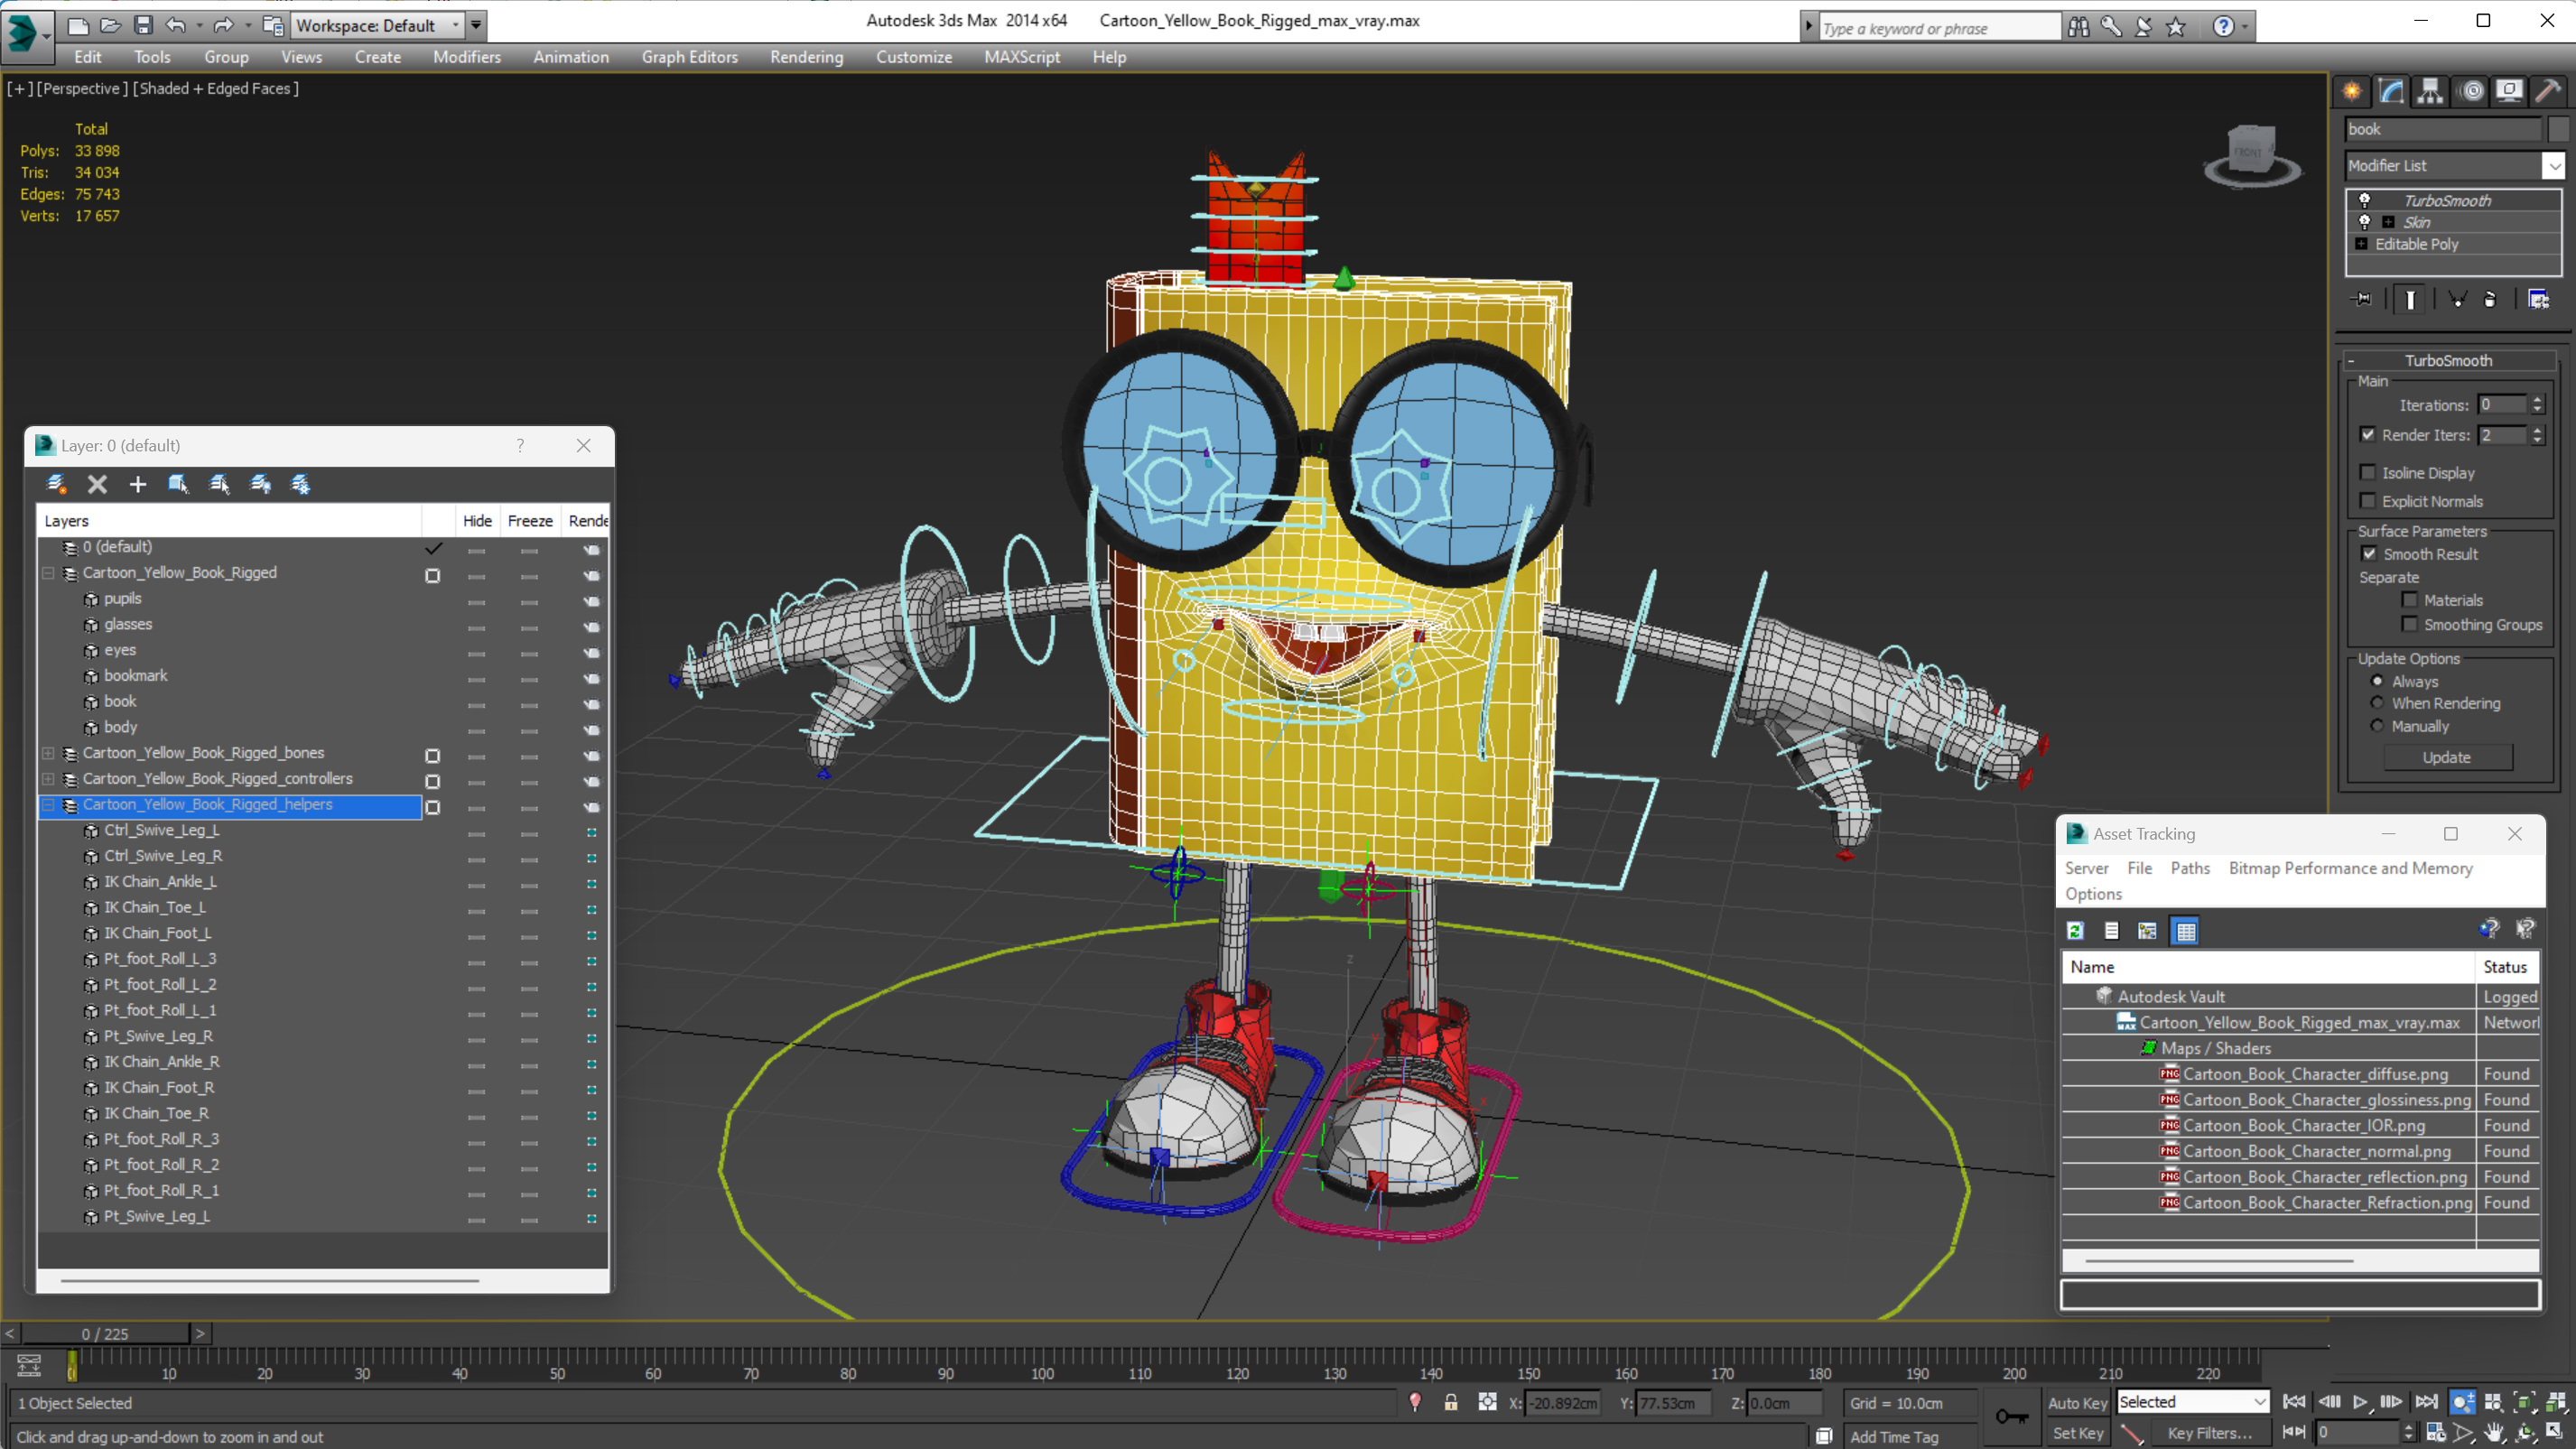Enable Separate by Materials checkbox
Image resolution: width=2576 pixels, height=1449 pixels.
(2409, 600)
